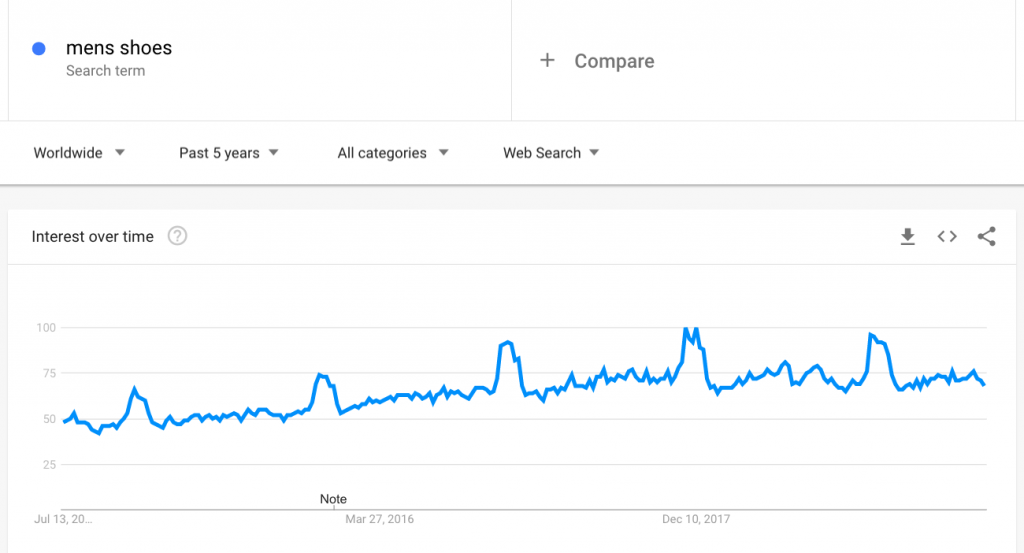Click the Search term subtitle label
Image resolution: width=1024 pixels, height=553 pixels.
click(x=105, y=71)
